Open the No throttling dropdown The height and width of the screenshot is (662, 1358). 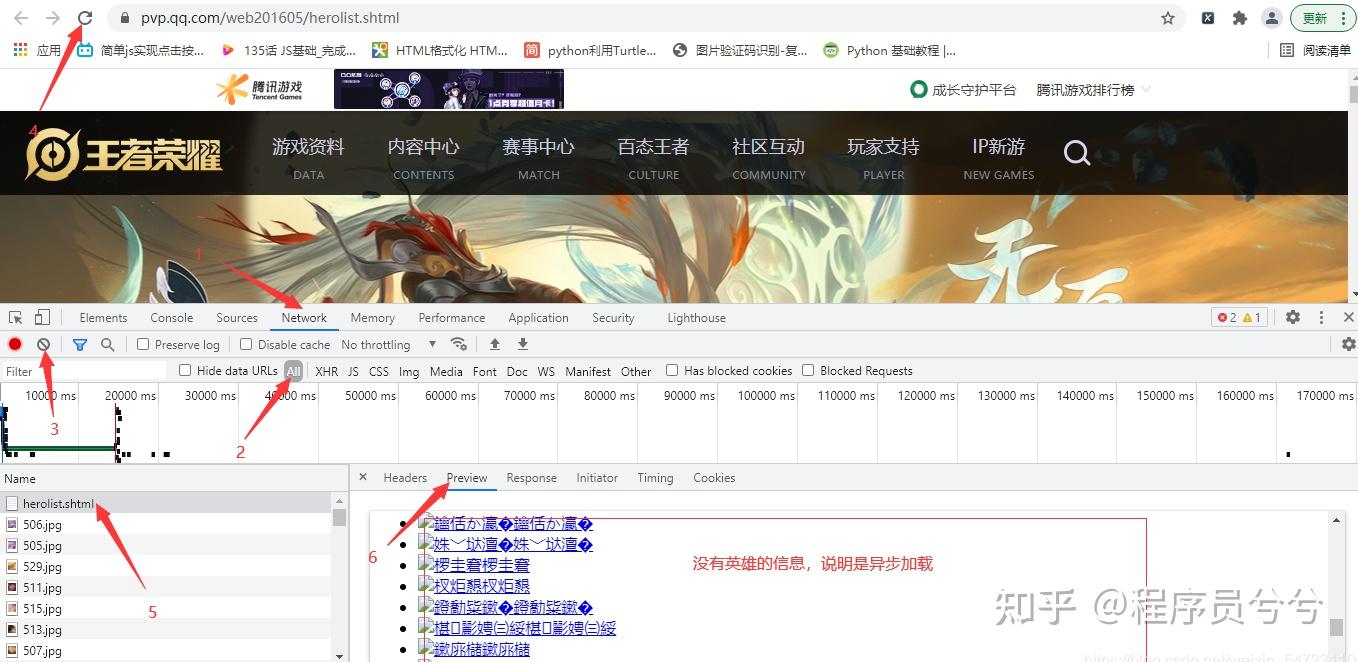coord(389,344)
